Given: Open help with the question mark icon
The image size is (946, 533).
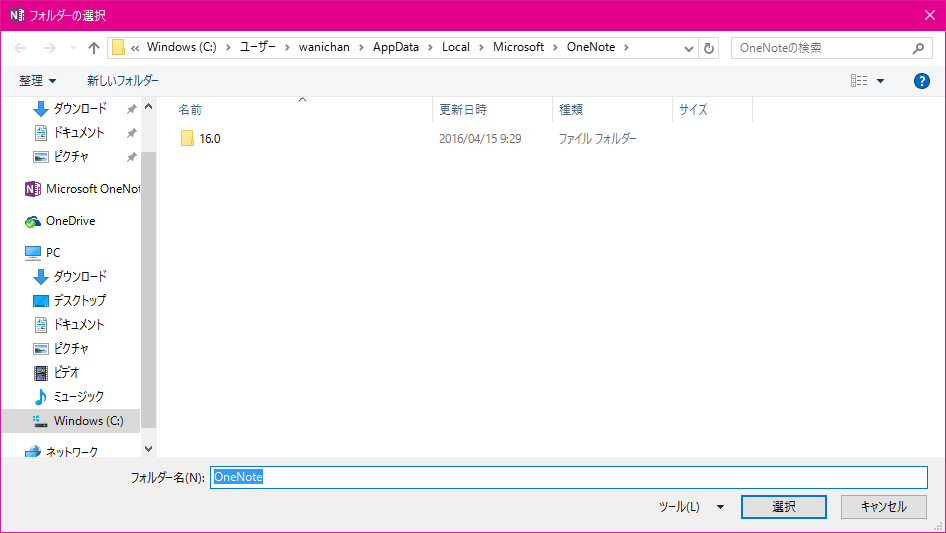Looking at the screenshot, I should pos(921,81).
